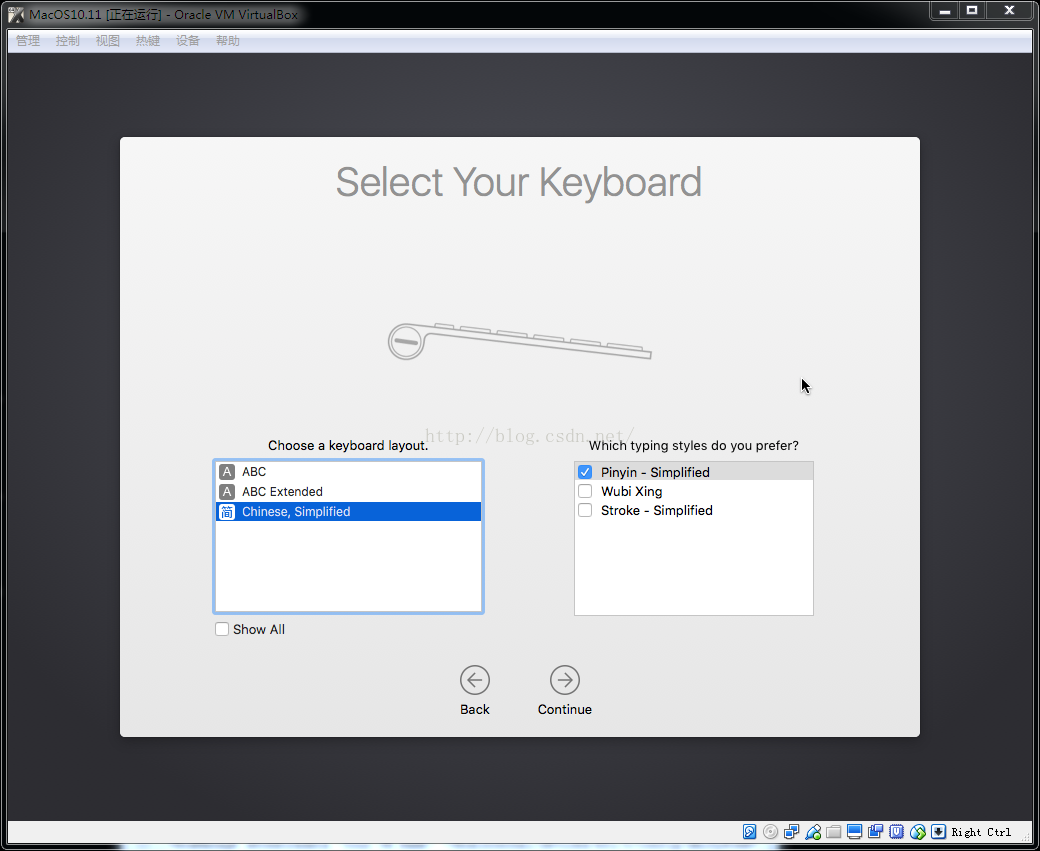Image resolution: width=1040 pixels, height=851 pixels.
Task: Open the 设备 menu
Action: click(x=188, y=40)
